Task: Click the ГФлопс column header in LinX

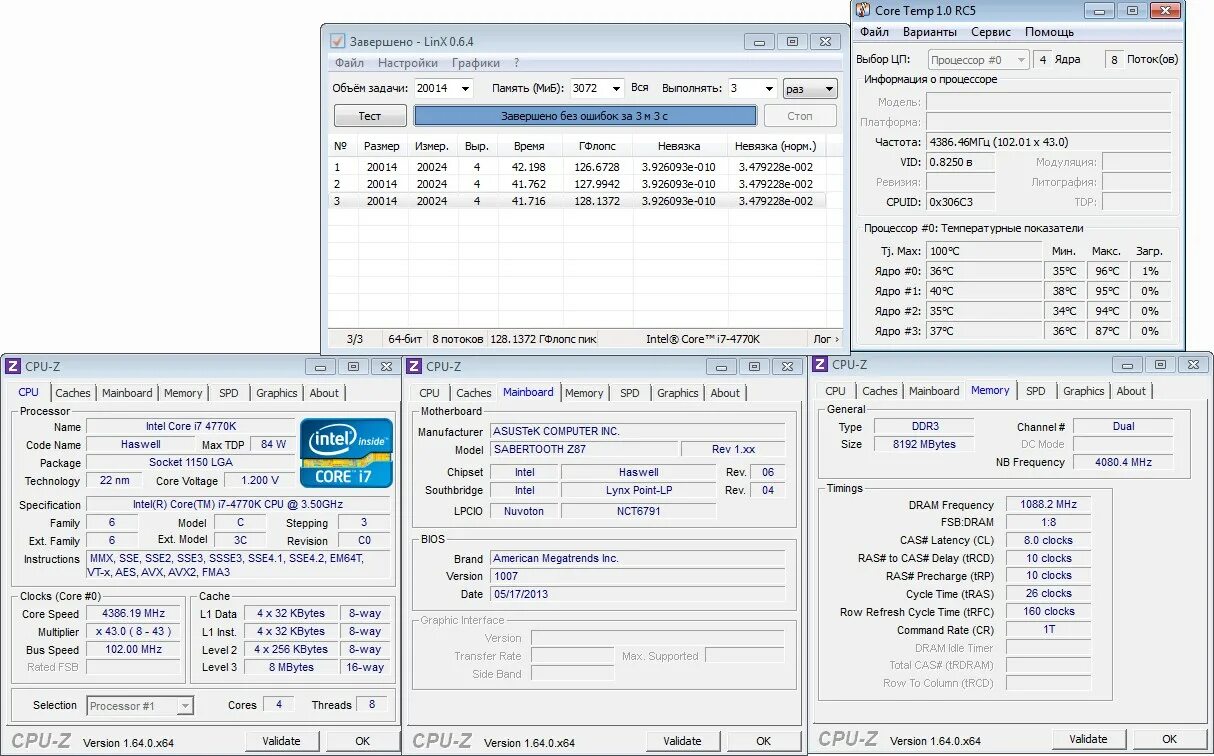Action: click(x=598, y=146)
